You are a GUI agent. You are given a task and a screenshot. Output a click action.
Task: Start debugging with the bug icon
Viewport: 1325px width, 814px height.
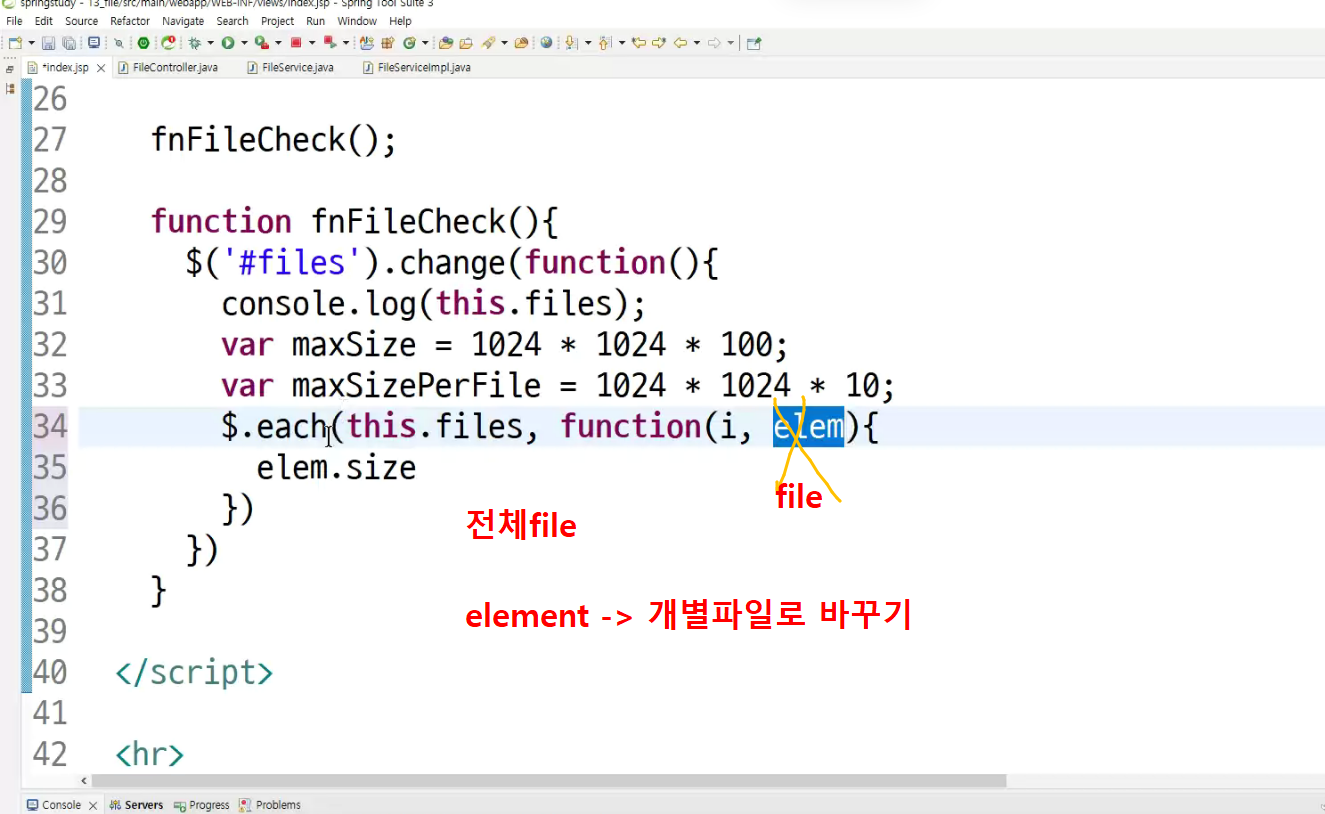(195, 43)
